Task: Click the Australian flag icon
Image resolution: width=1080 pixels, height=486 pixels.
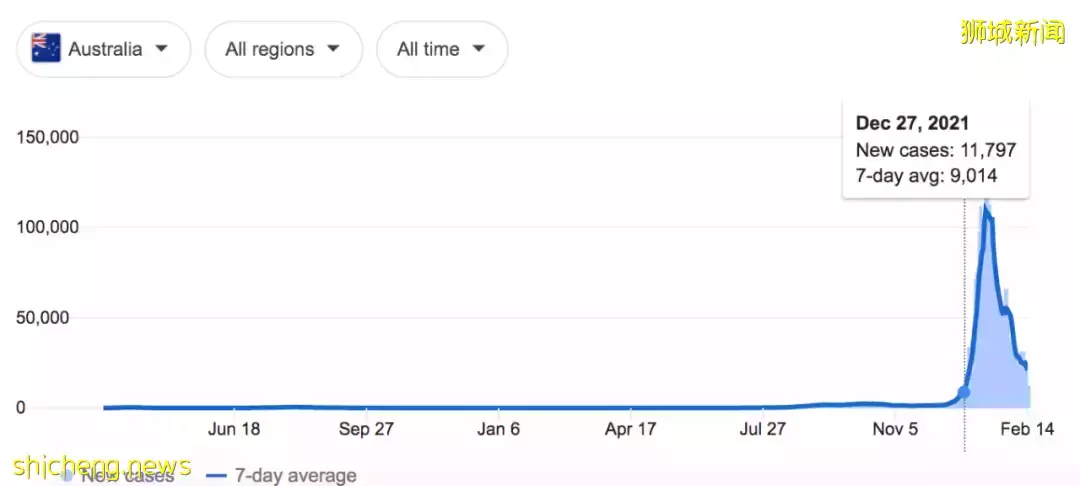Action: click(x=46, y=48)
